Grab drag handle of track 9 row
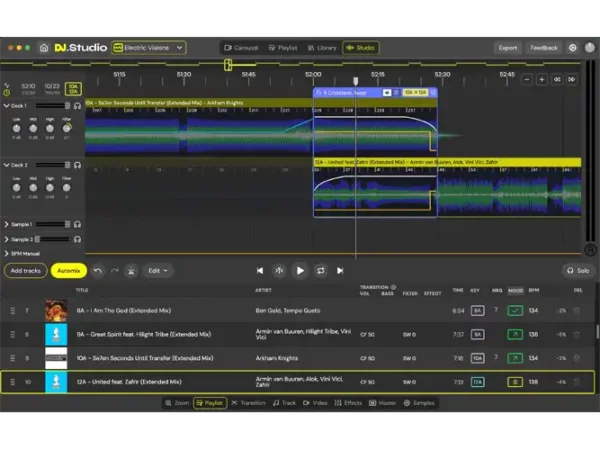The image size is (600, 450). (x=13, y=358)
